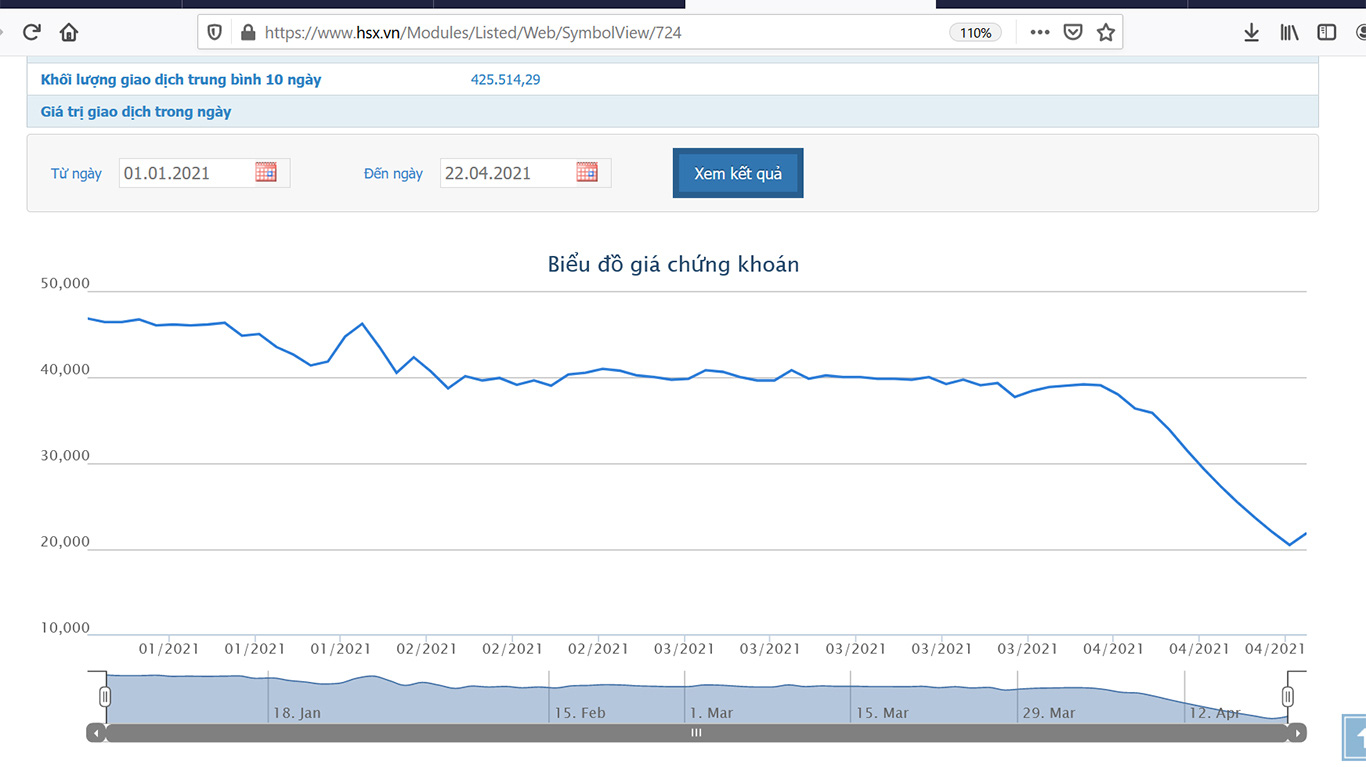Bookmark this page with the star
The height and width of the screenshot is (767, 1366).
[1105, 32]
